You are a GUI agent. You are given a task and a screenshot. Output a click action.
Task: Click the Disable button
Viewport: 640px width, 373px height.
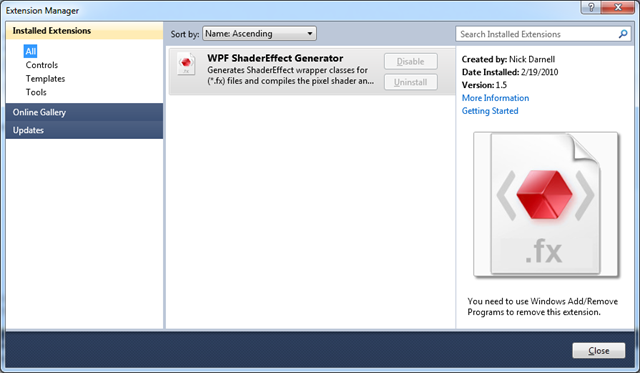(x=411, y=62)
